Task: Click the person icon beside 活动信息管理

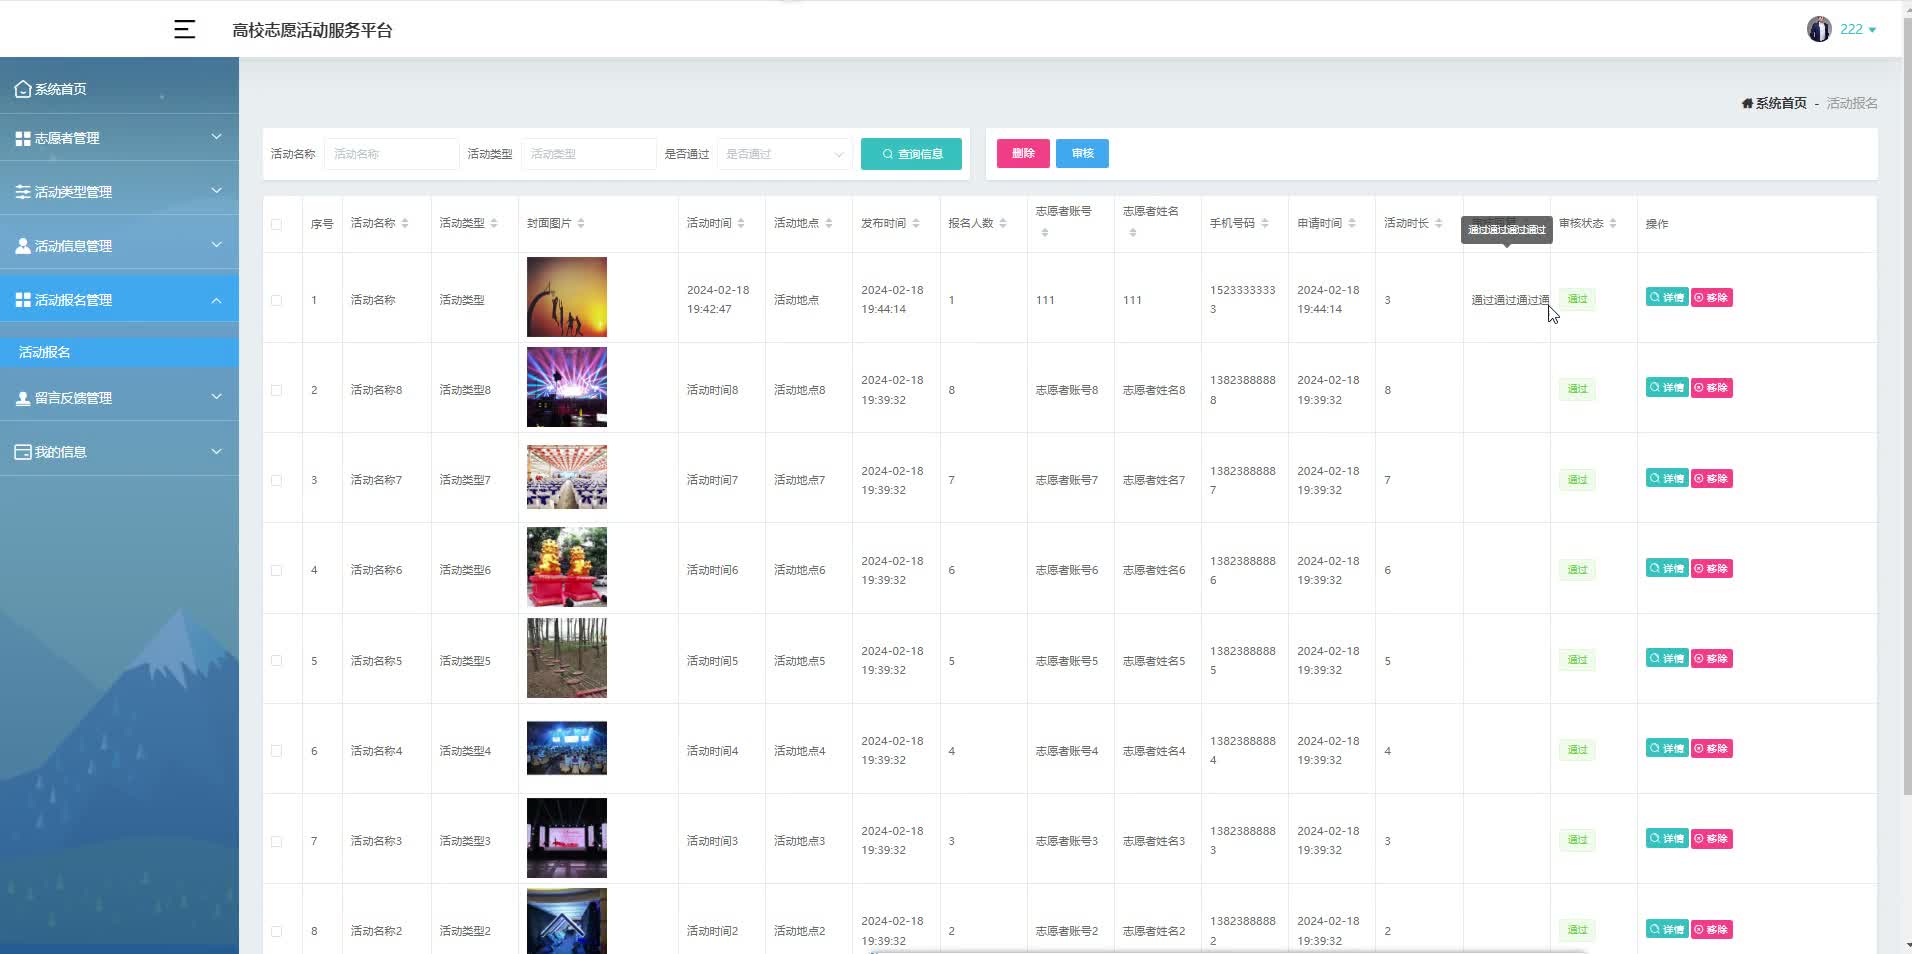Action: pos(23,246)
